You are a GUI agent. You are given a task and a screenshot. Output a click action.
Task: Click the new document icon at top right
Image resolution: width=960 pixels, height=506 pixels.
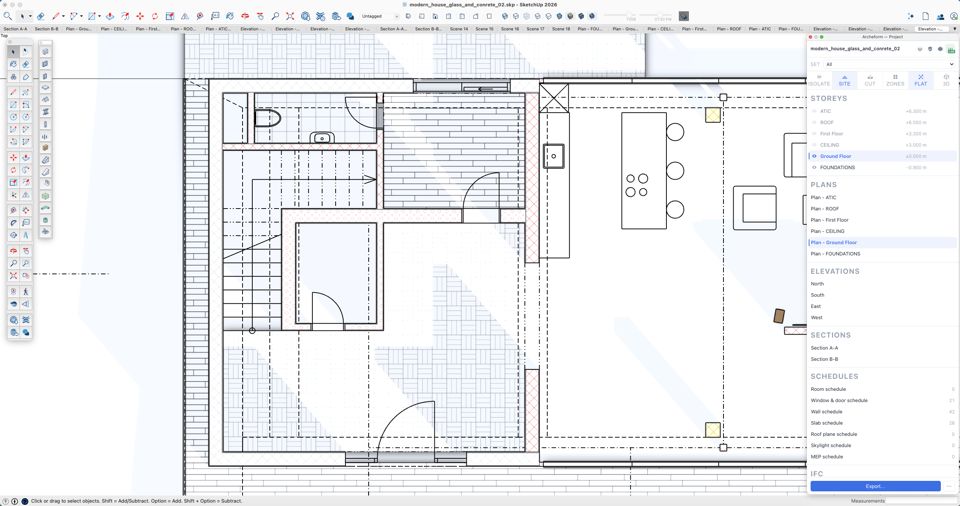[x=925, y=16]
